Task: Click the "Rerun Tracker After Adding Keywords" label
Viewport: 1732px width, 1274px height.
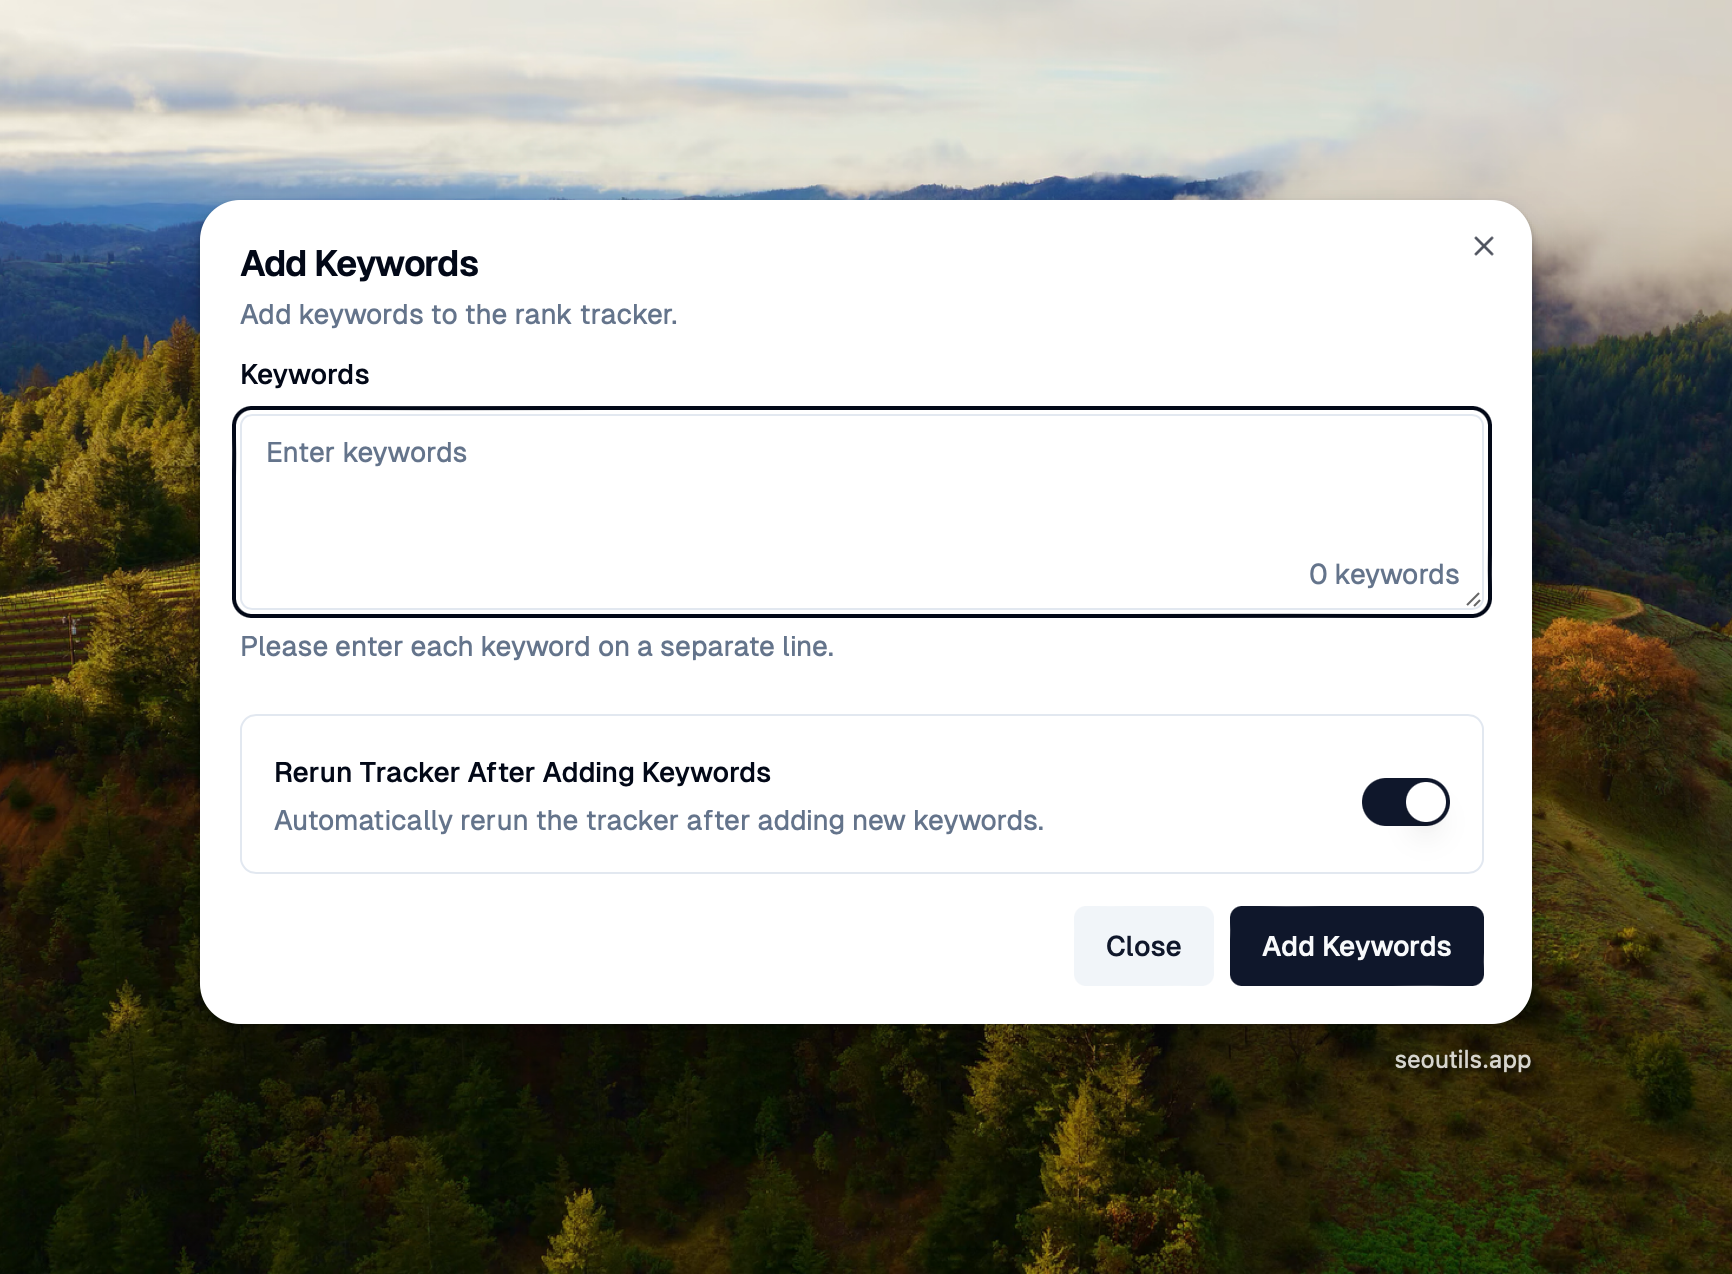Action: pos(522,773)
